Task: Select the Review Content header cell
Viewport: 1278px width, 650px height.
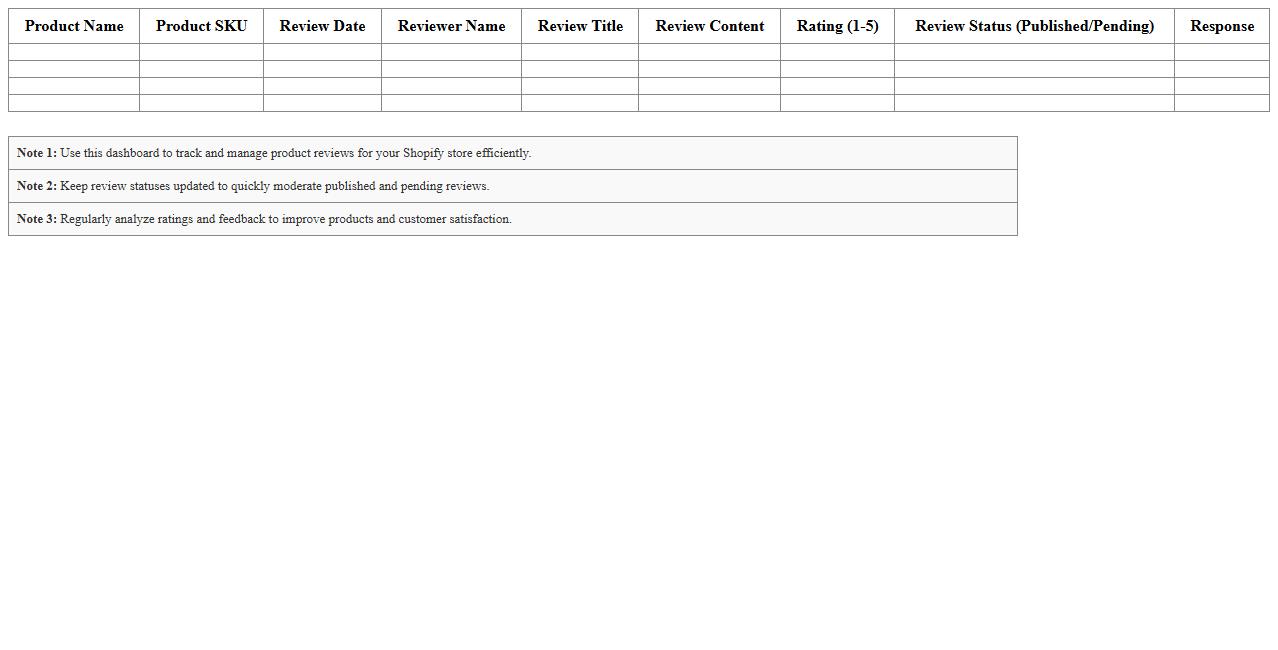Action: (709, 26)
